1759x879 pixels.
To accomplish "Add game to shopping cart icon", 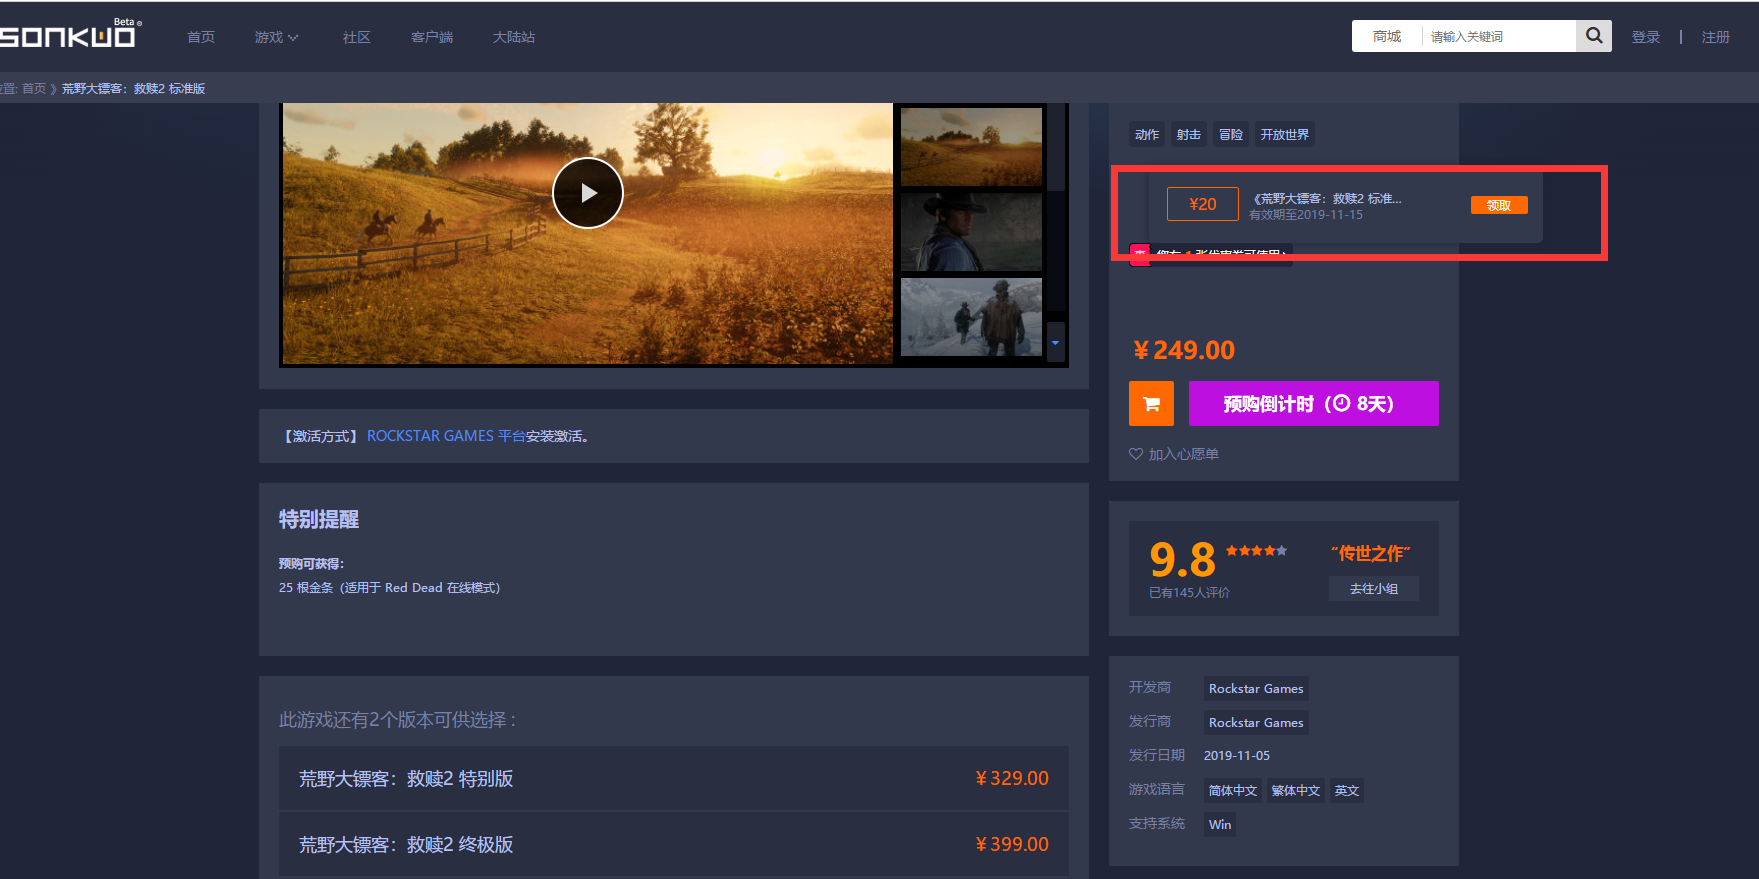I will (1151, 404).
